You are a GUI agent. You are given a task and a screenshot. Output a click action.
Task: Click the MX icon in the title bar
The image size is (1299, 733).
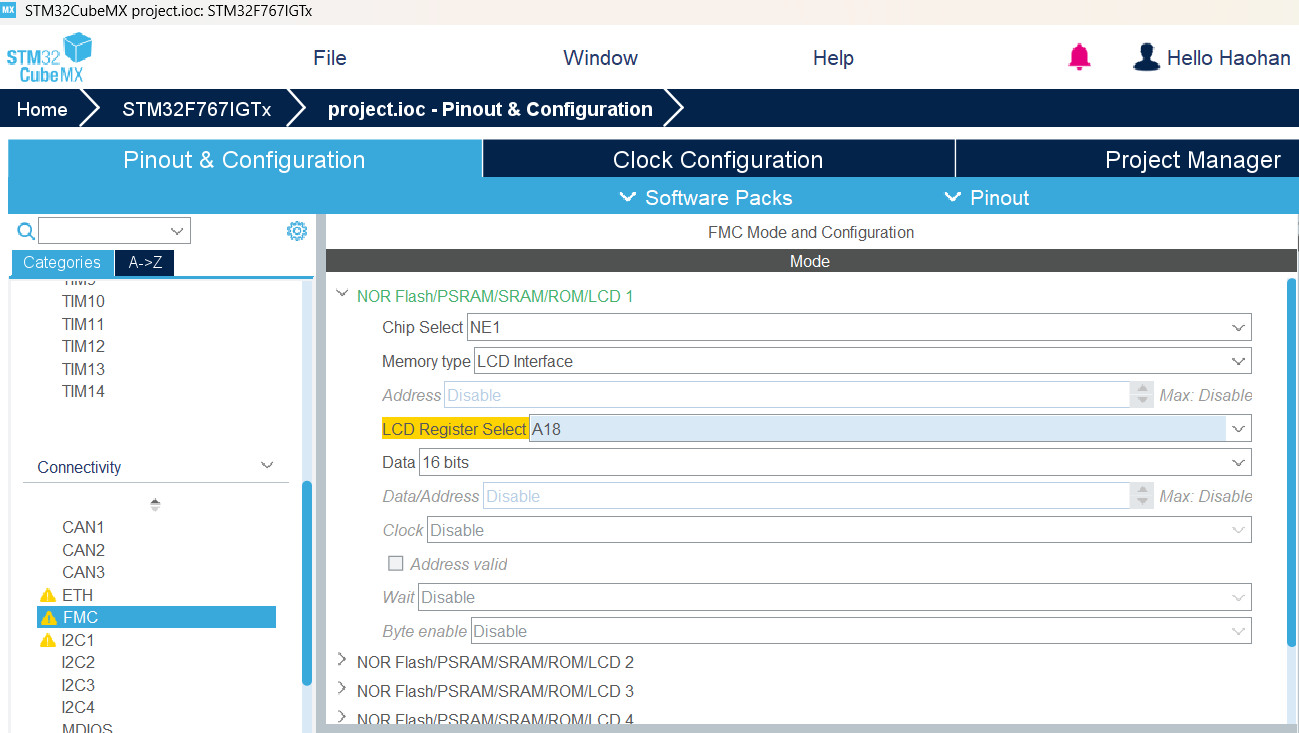(8, 9)
